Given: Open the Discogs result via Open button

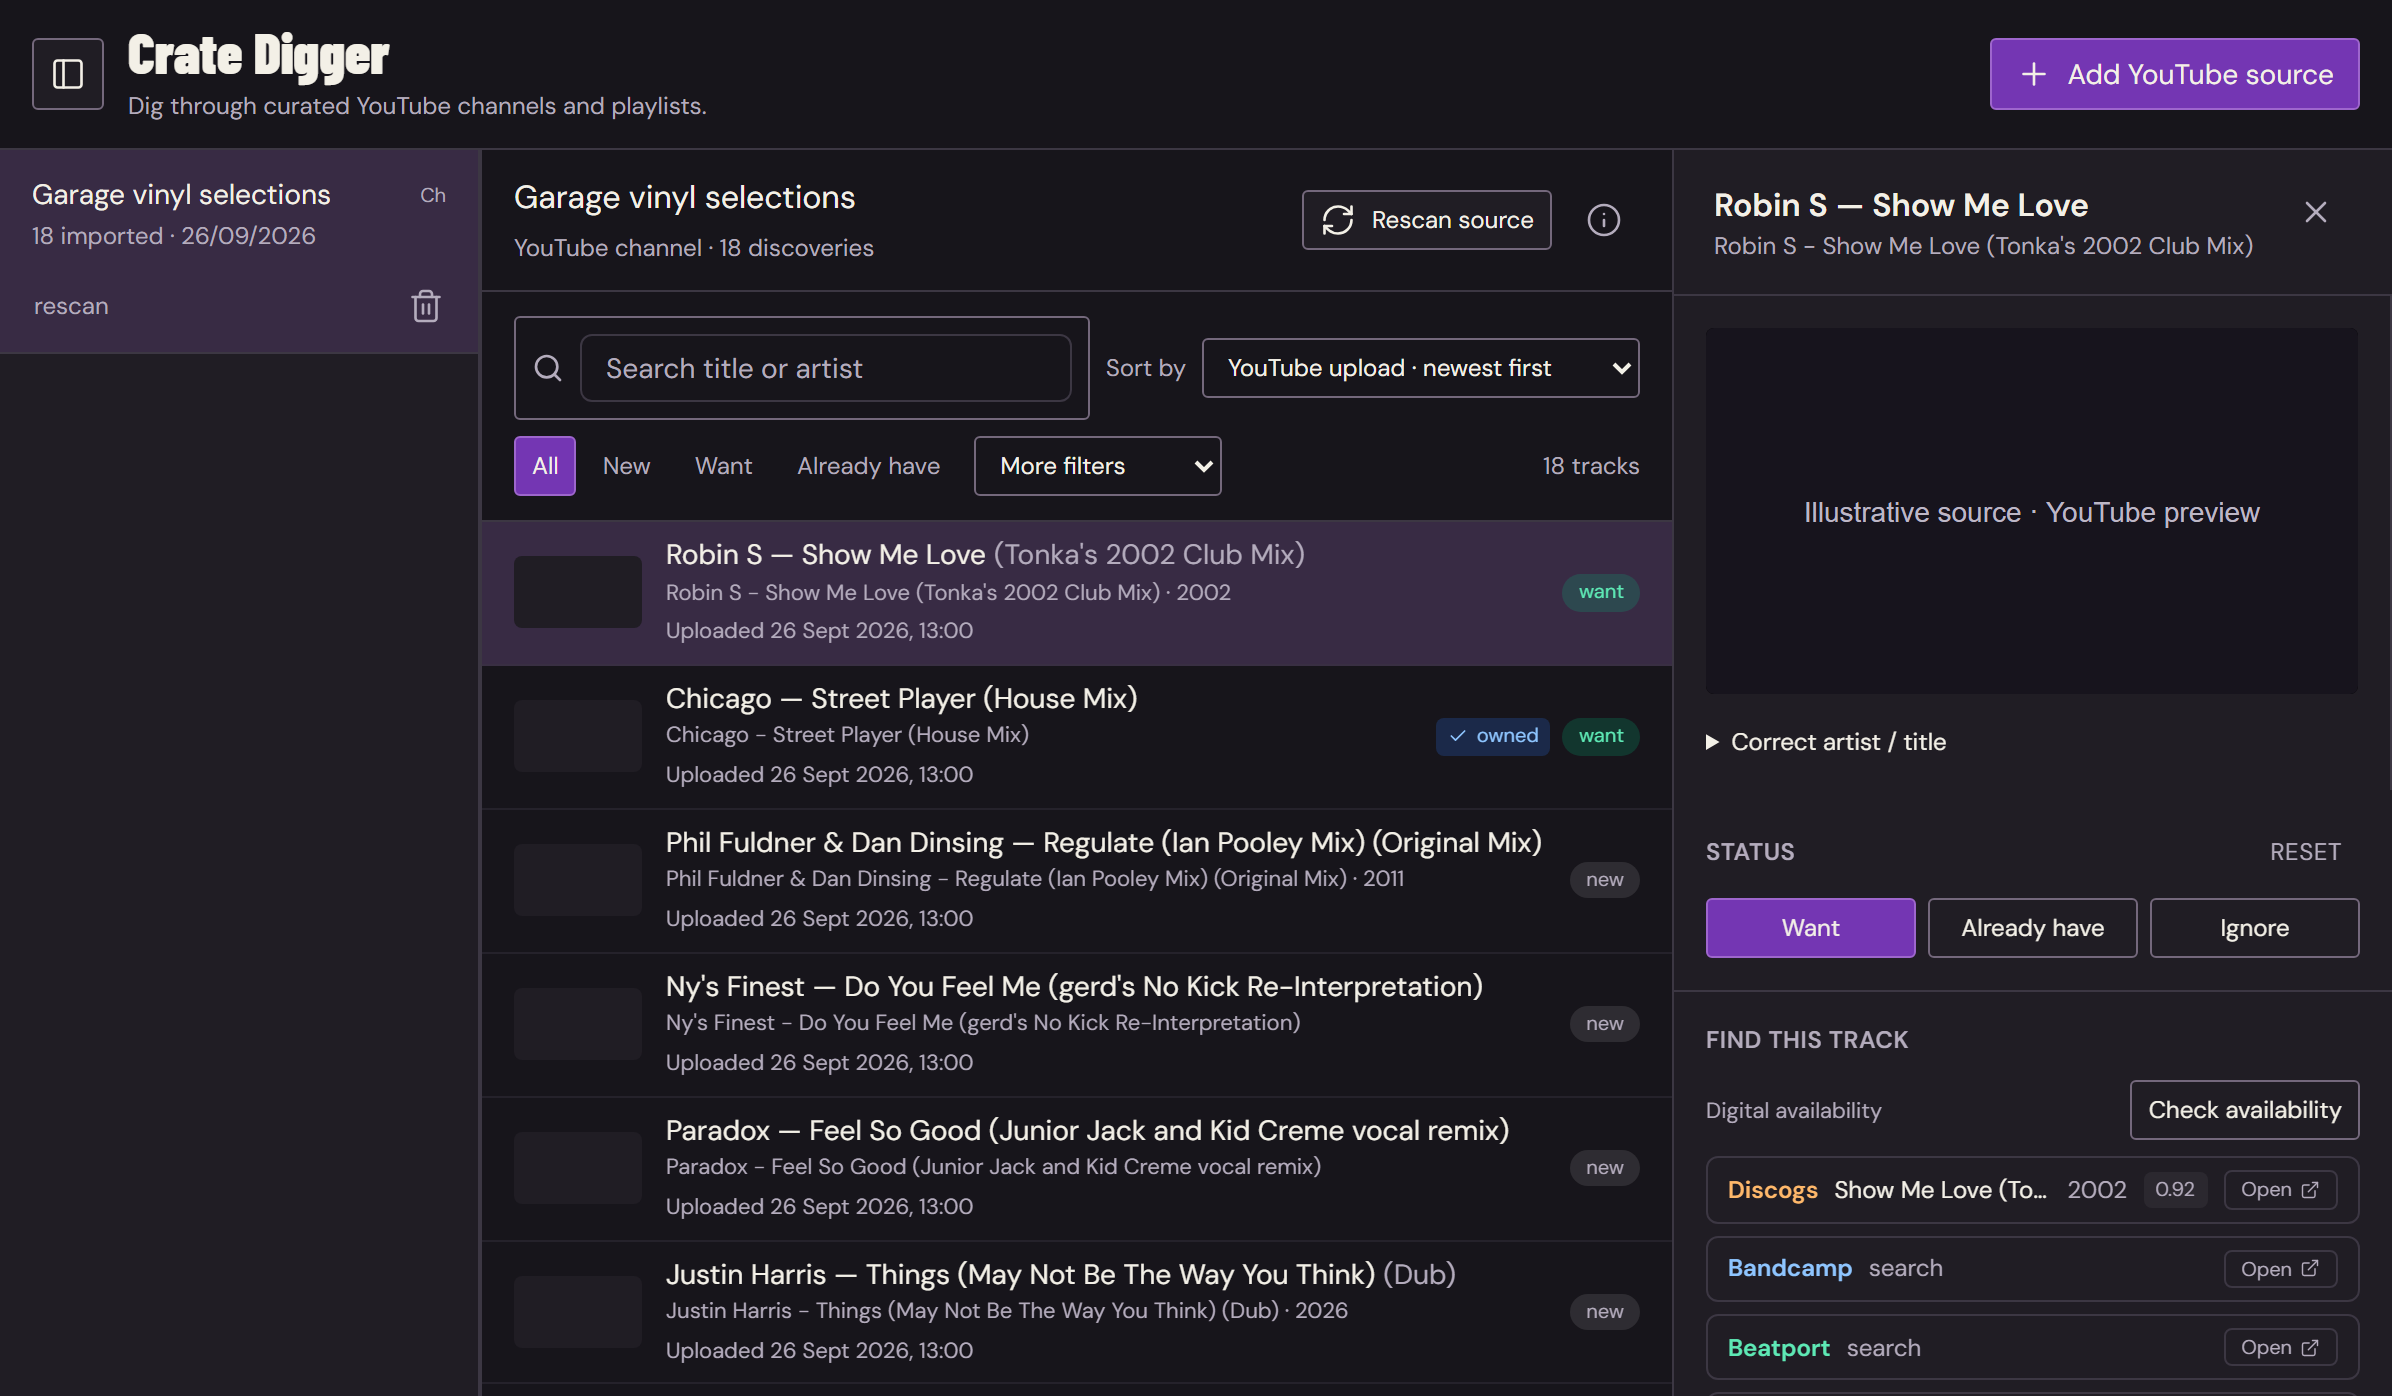Looking at the screenshot, I should (2280, 1190).
